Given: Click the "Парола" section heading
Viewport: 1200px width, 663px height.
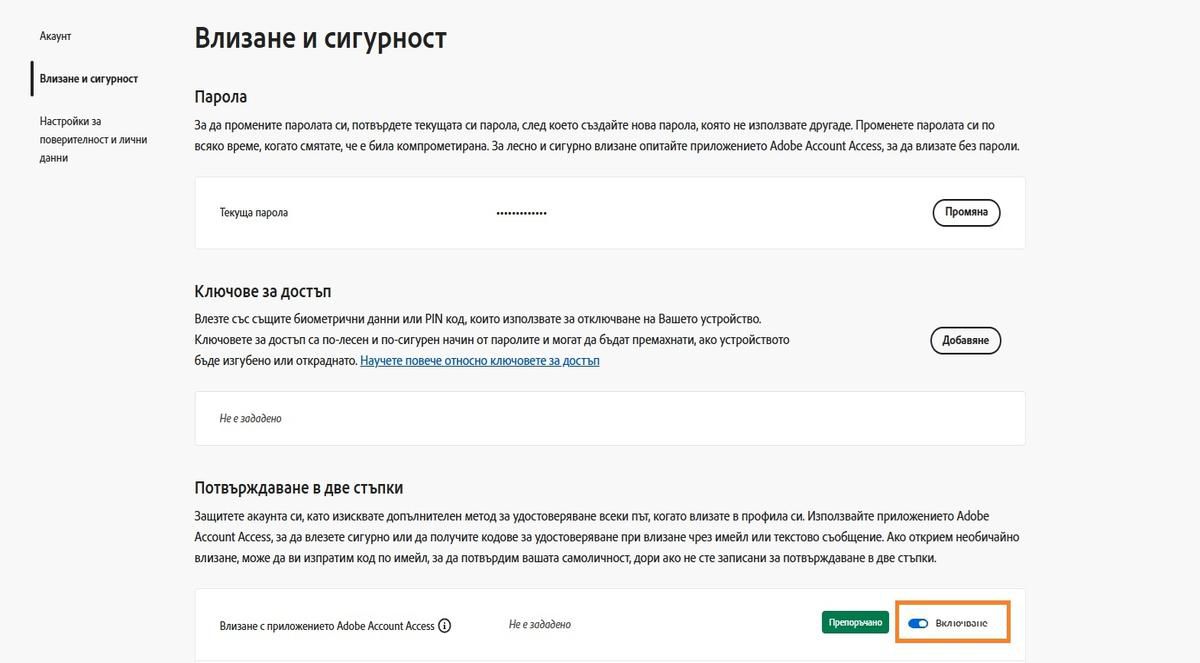Looking at the screenshot, I should pos(221,97).
